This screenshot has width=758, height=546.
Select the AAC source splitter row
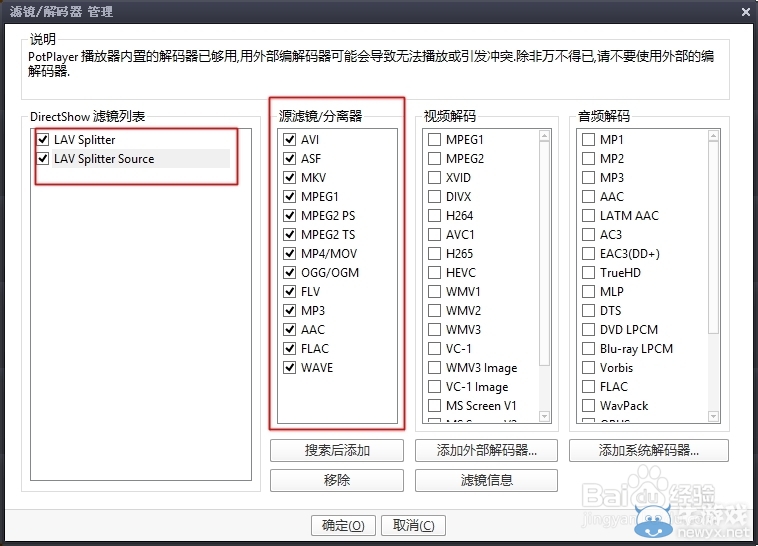click(x=313, y=330)
